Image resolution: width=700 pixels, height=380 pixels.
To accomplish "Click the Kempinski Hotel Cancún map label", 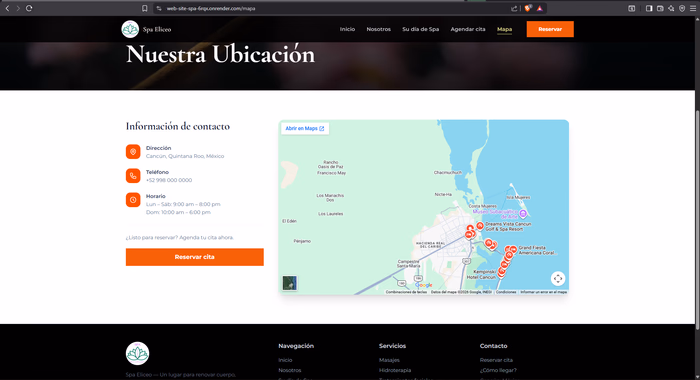I will coord(481,275).
